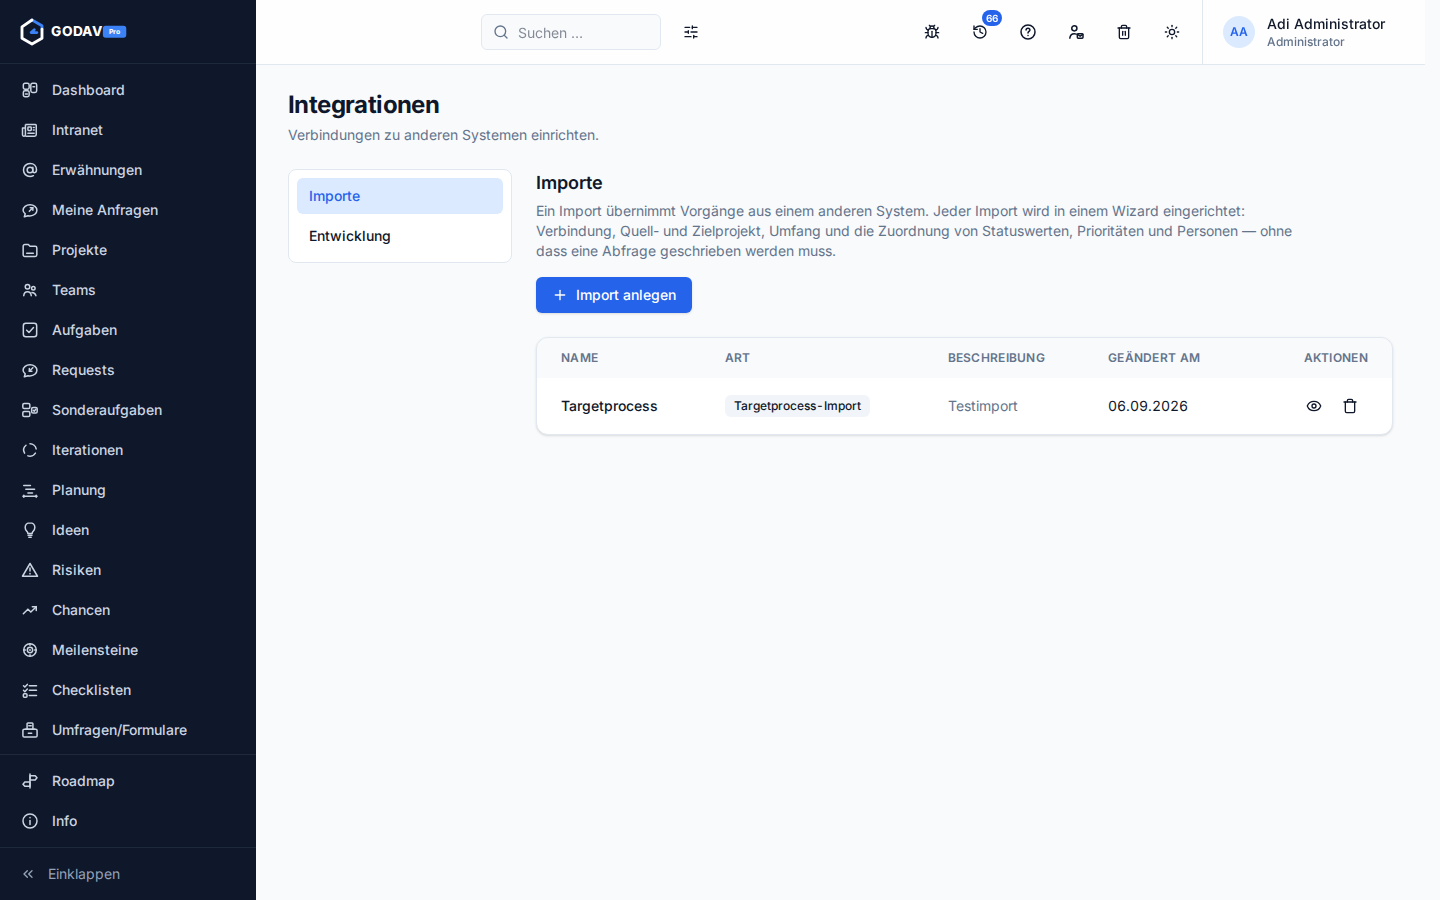The width and height of the screenshot is (1440, 900).
Task: Open history icon with 66 badge
Action: (x=980, y=32)
